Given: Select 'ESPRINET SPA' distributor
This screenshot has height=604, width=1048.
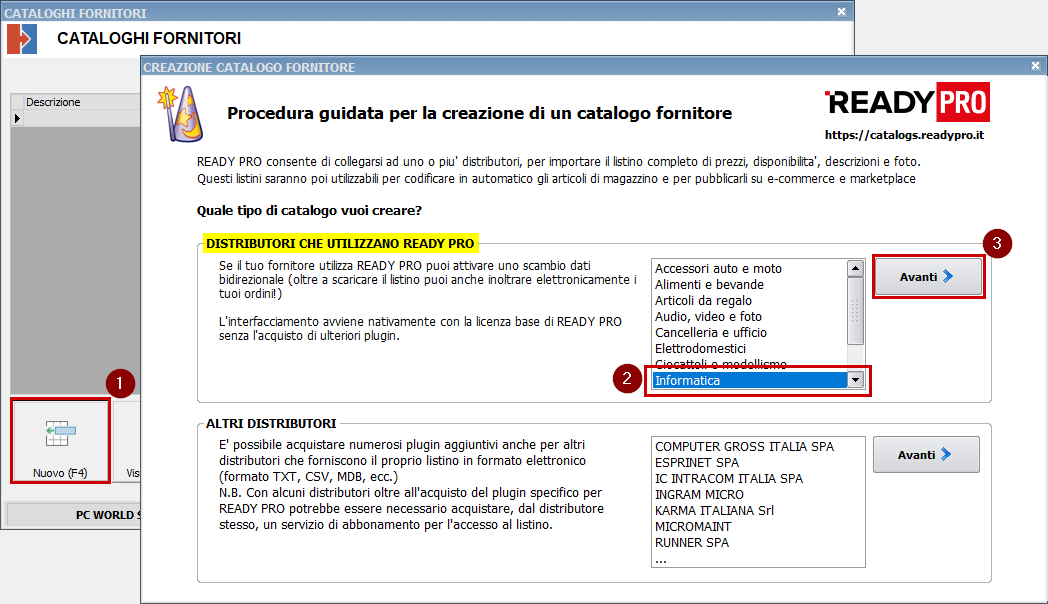Looking at the screenshot, I should click(697, 463).
